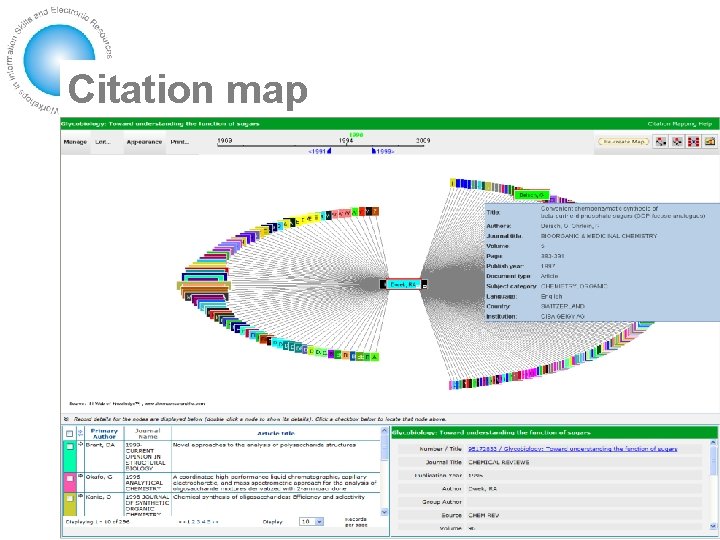Click the Article title column header

(276, 433)
